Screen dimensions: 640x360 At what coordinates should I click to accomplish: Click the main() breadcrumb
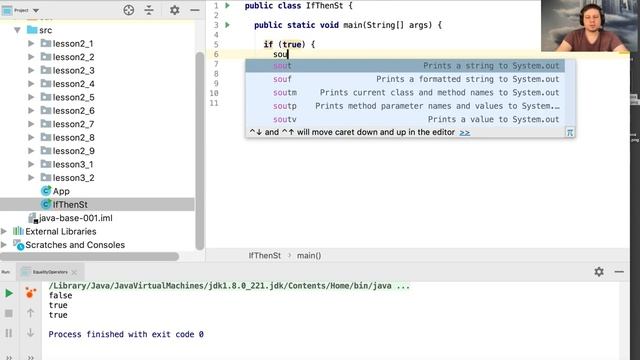[x=309, y=256]
